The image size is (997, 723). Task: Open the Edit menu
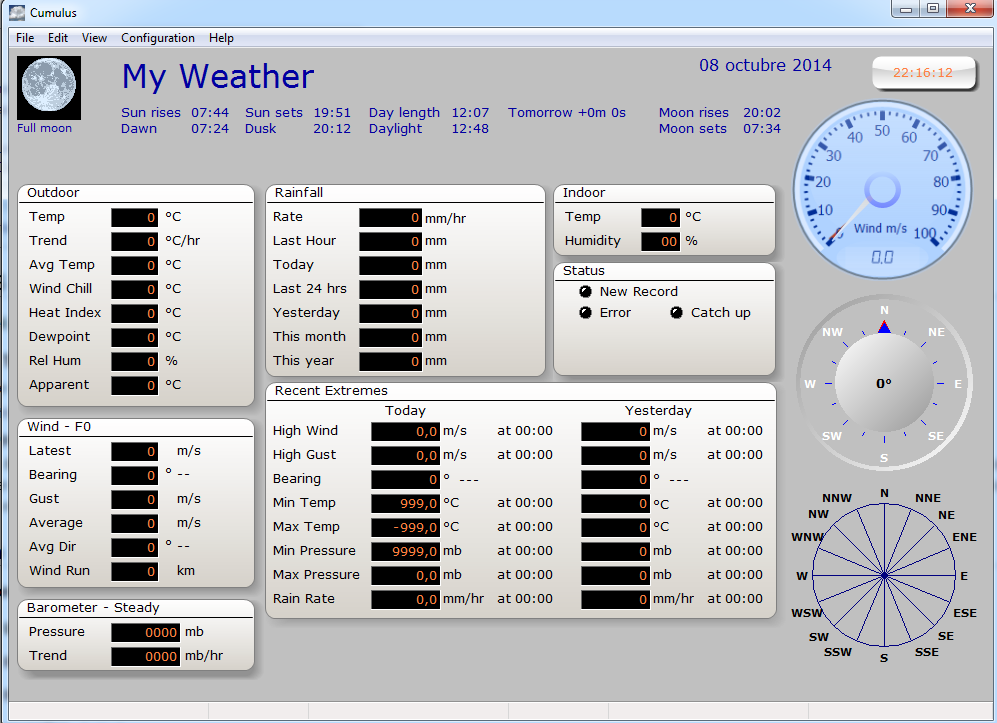pyautogui.click(x=58, y=38)
